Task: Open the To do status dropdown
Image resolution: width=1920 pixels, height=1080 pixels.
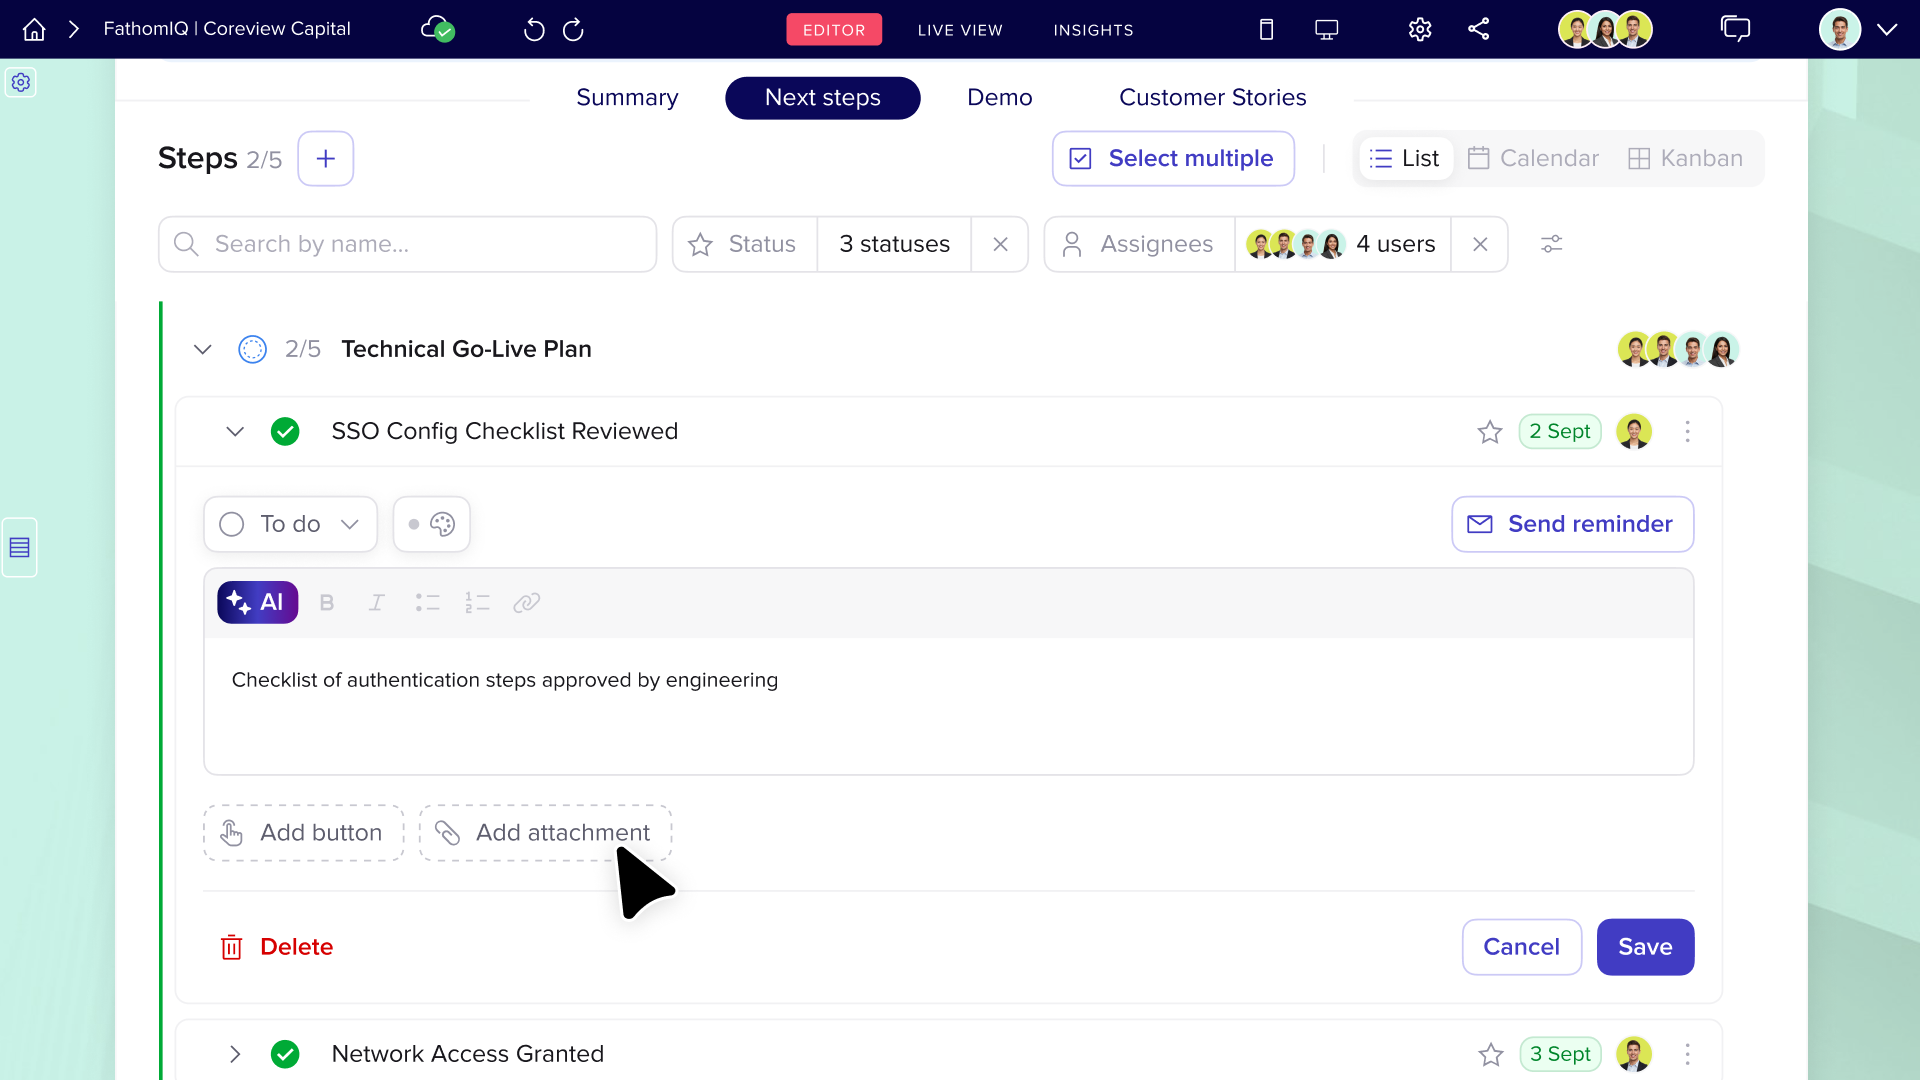Action: [290, 524]
